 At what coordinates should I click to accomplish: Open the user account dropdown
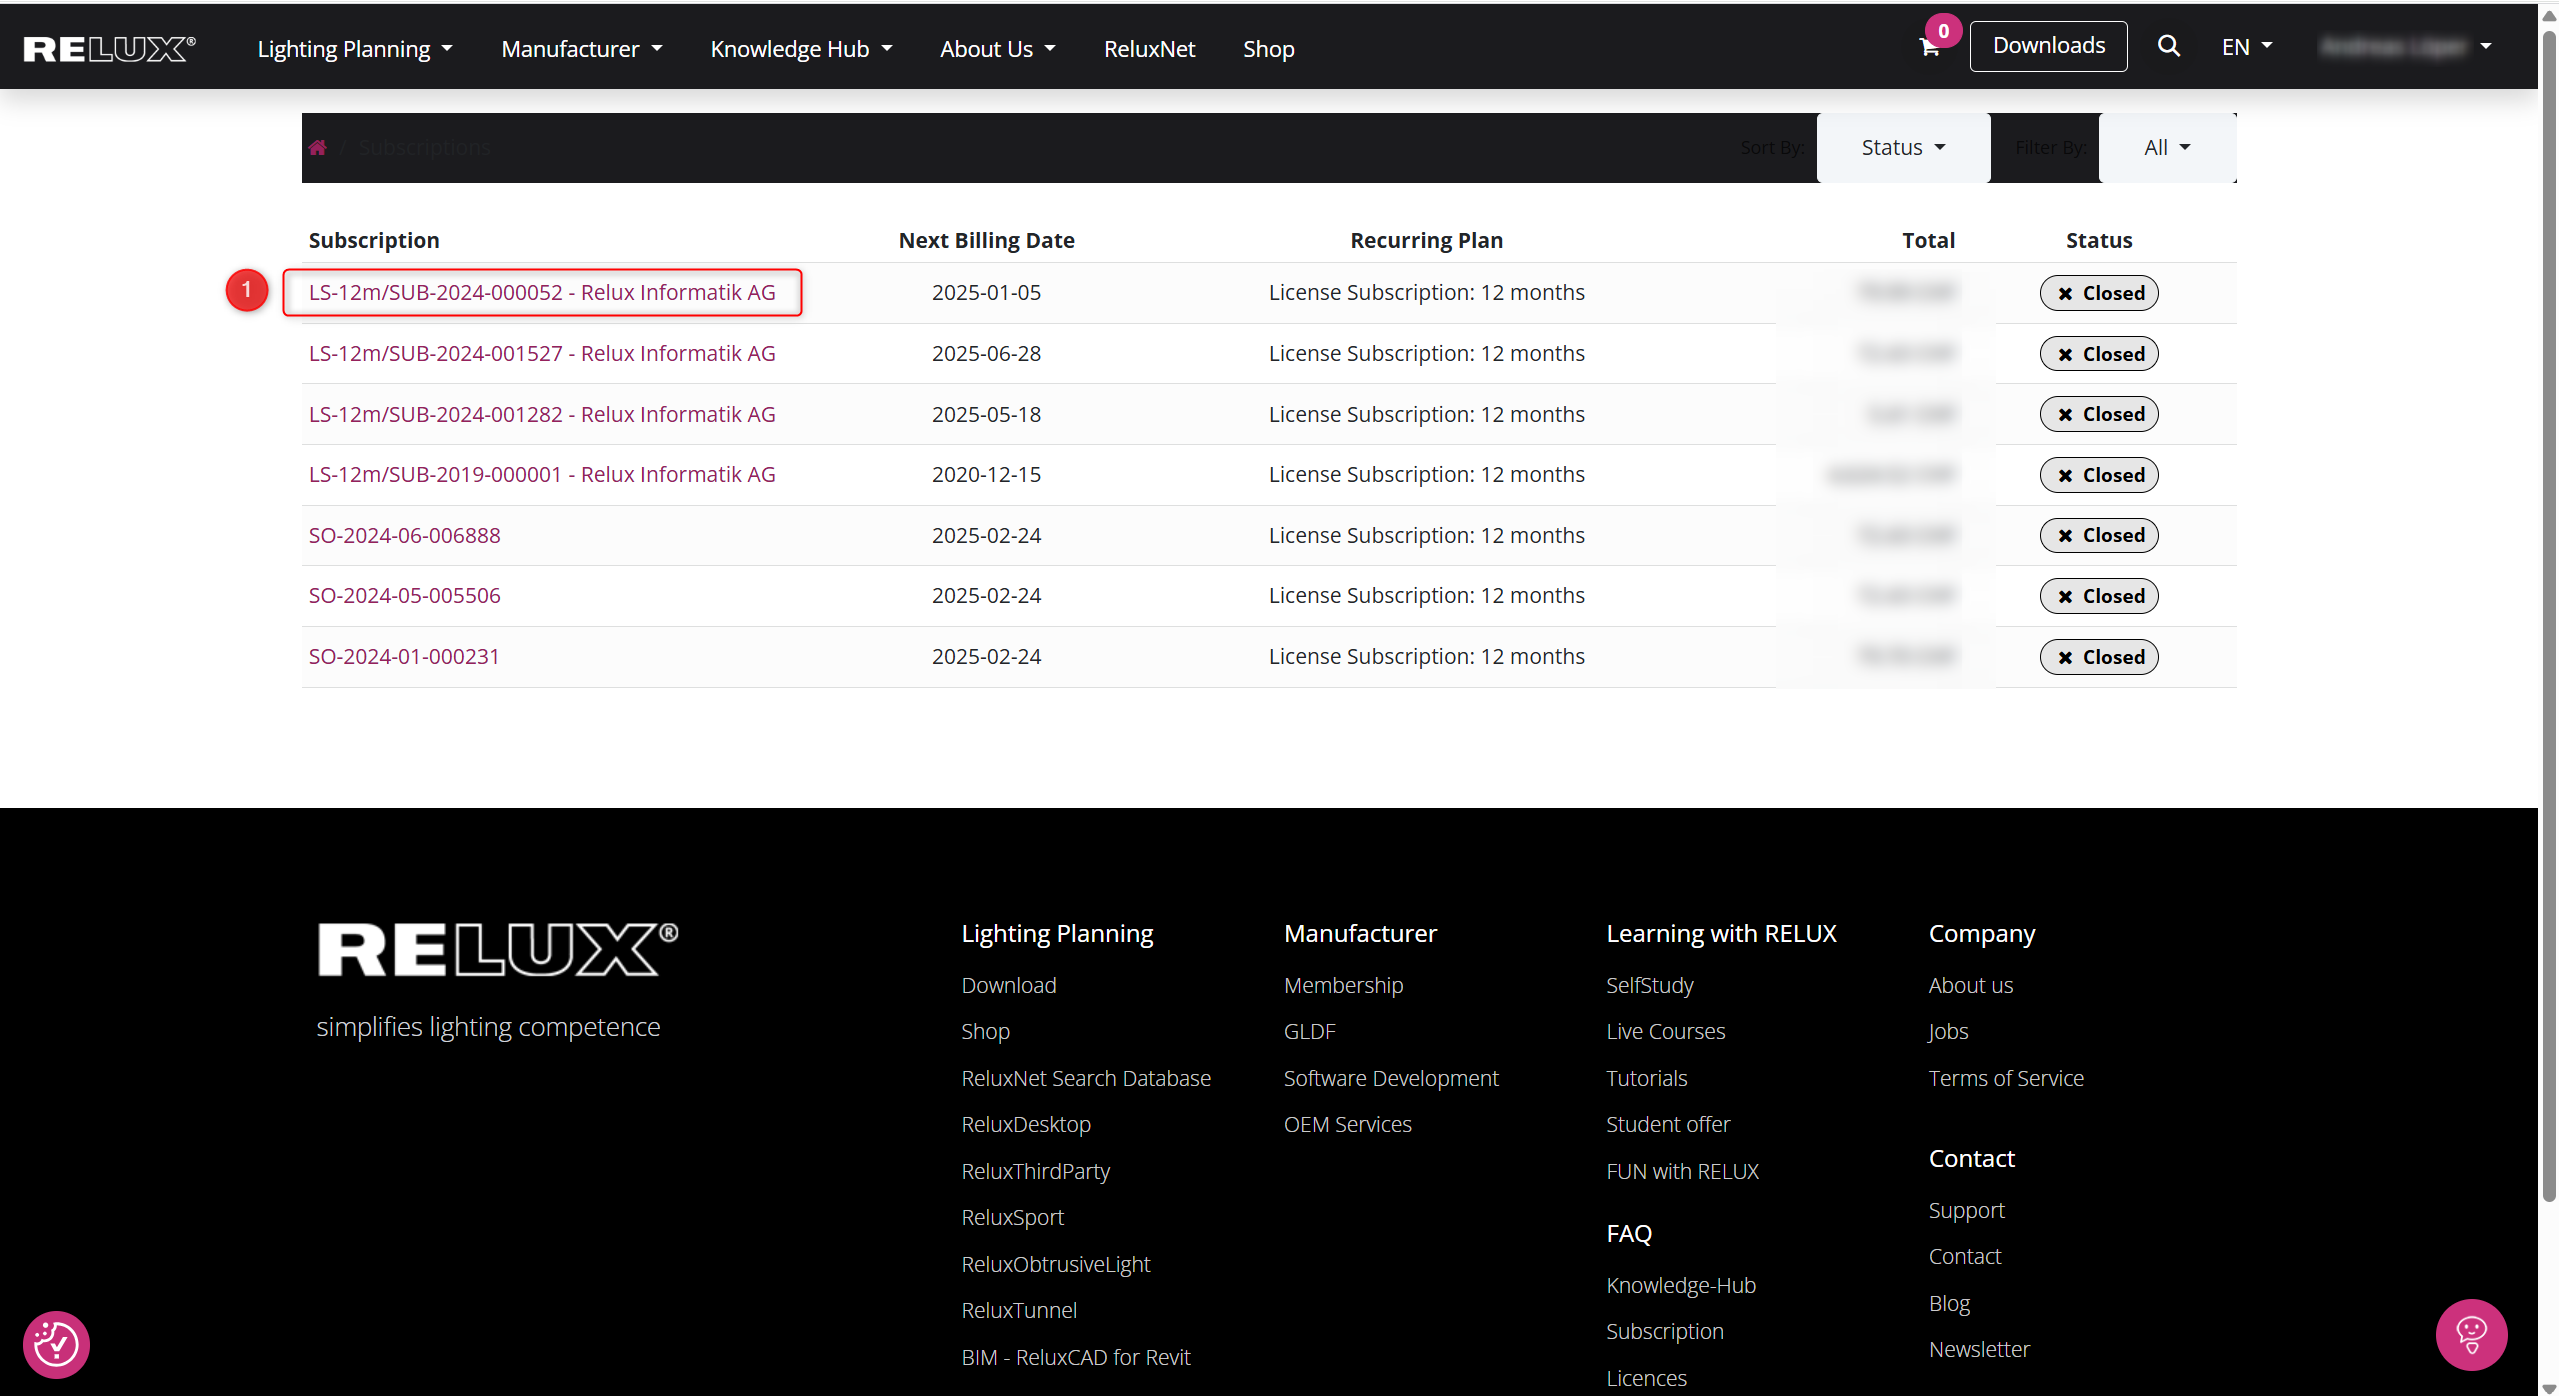coord(2406,47)
